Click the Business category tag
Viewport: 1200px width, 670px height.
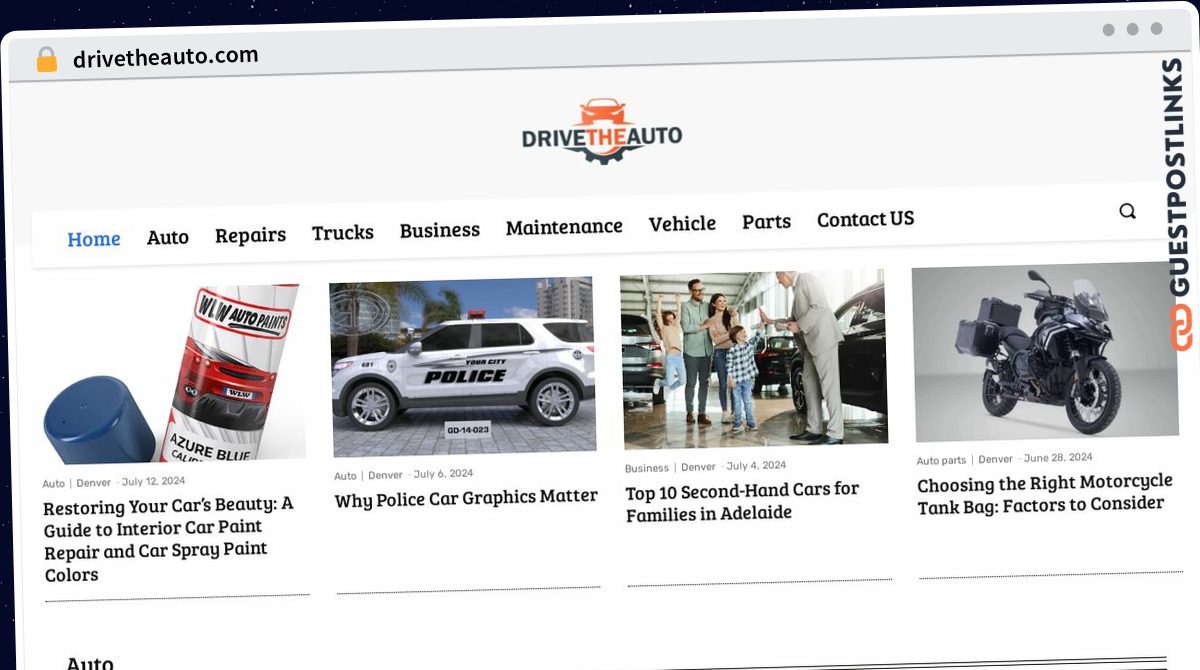(x=647, y=468)
